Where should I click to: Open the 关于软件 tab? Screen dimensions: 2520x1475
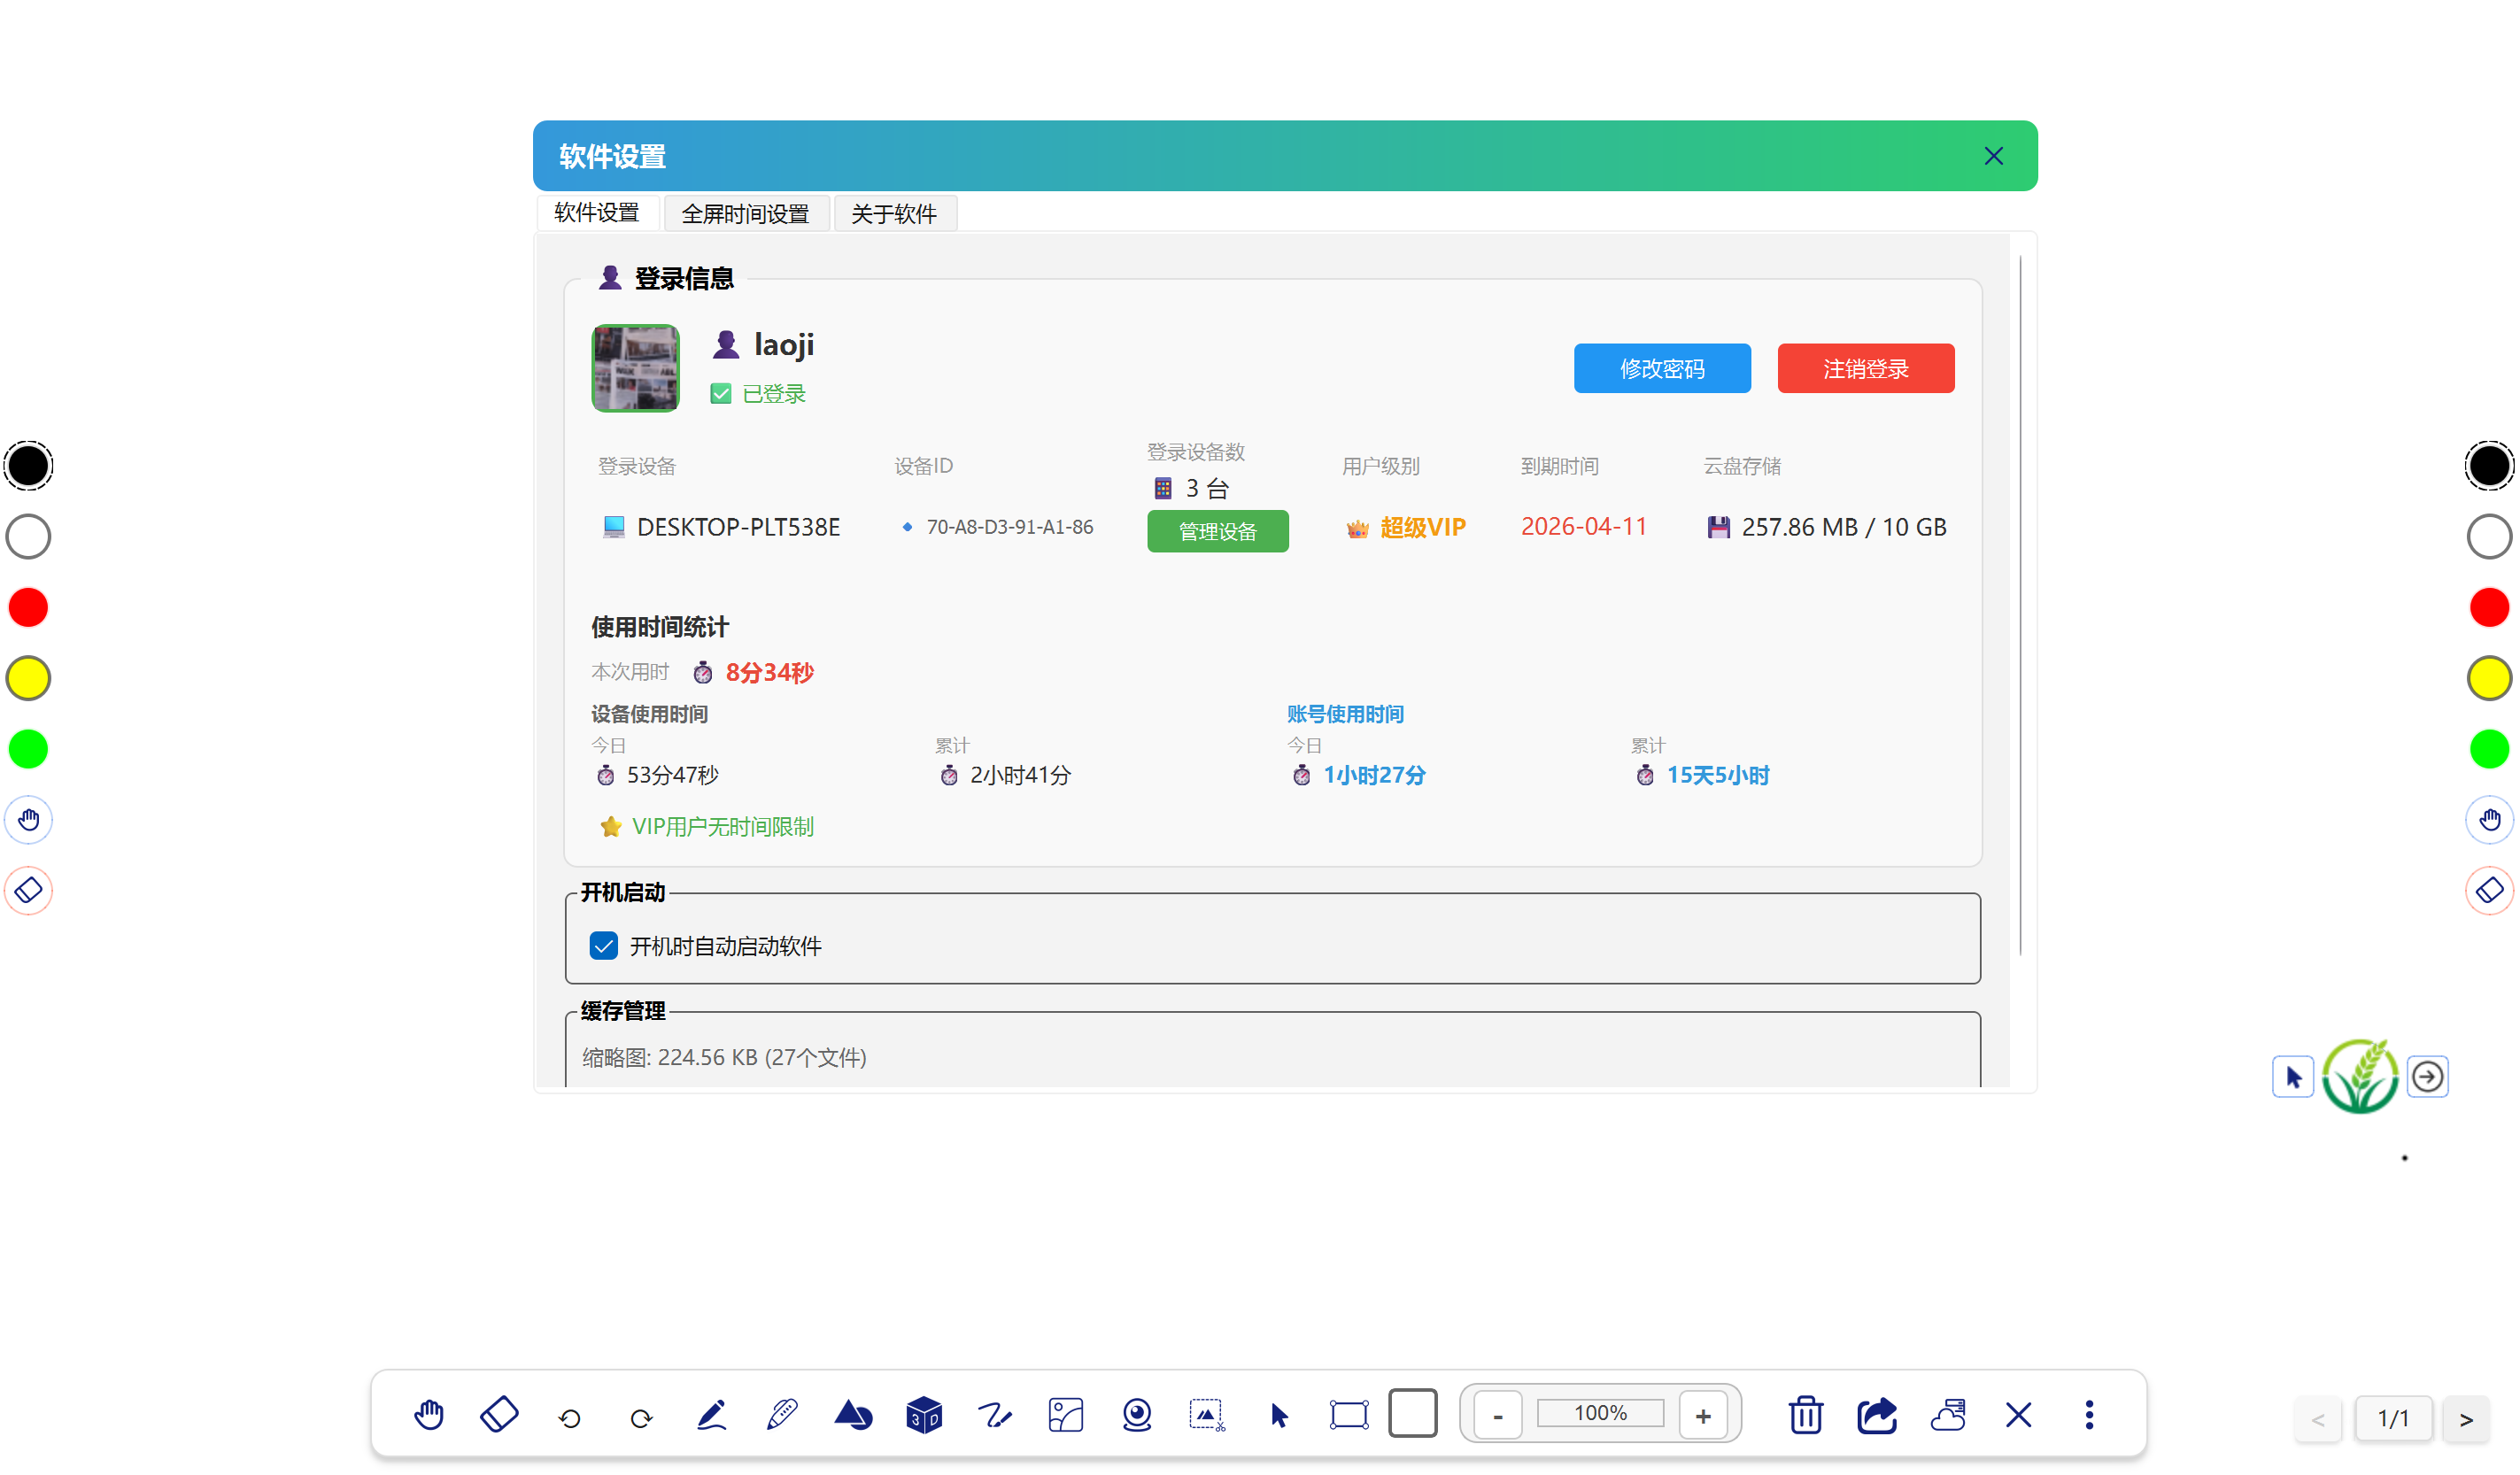pos(894,213)
